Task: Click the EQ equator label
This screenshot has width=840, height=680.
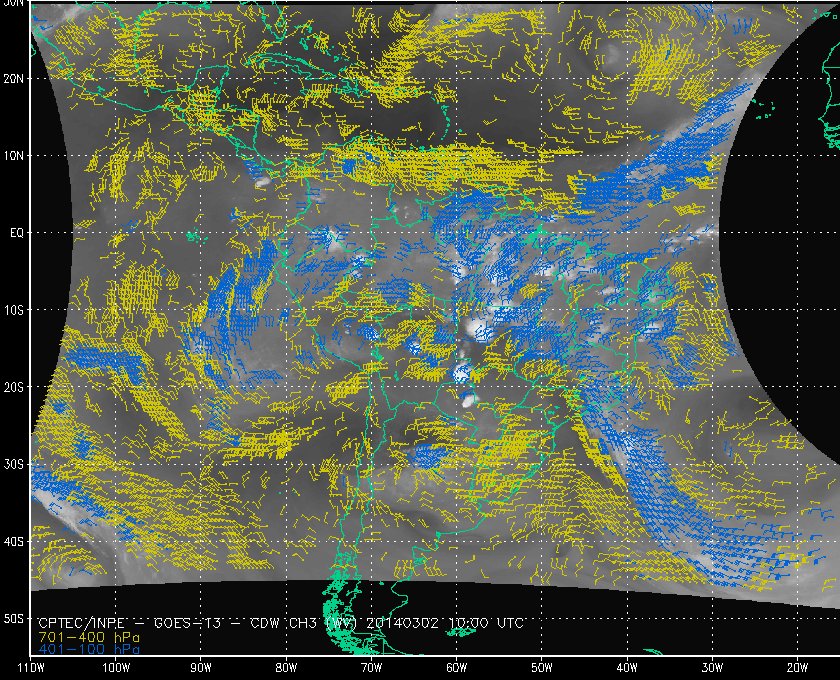Action: coord(17,233)
